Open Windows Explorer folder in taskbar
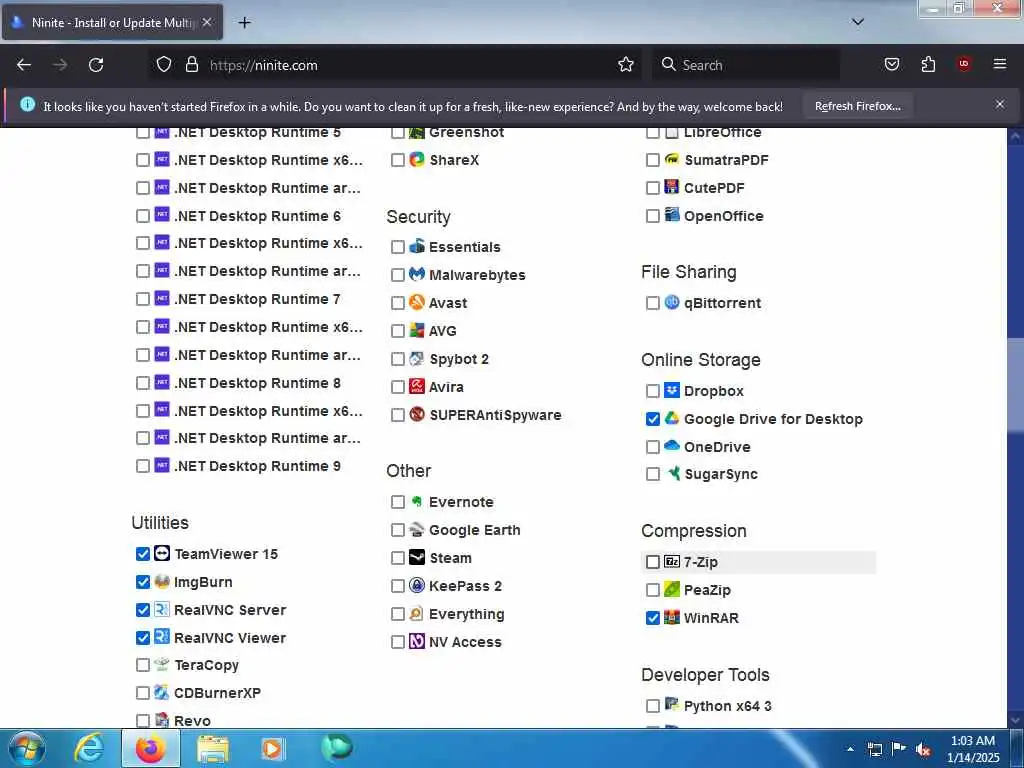Viewport: 1024px width, 768px height. [213, 749]
